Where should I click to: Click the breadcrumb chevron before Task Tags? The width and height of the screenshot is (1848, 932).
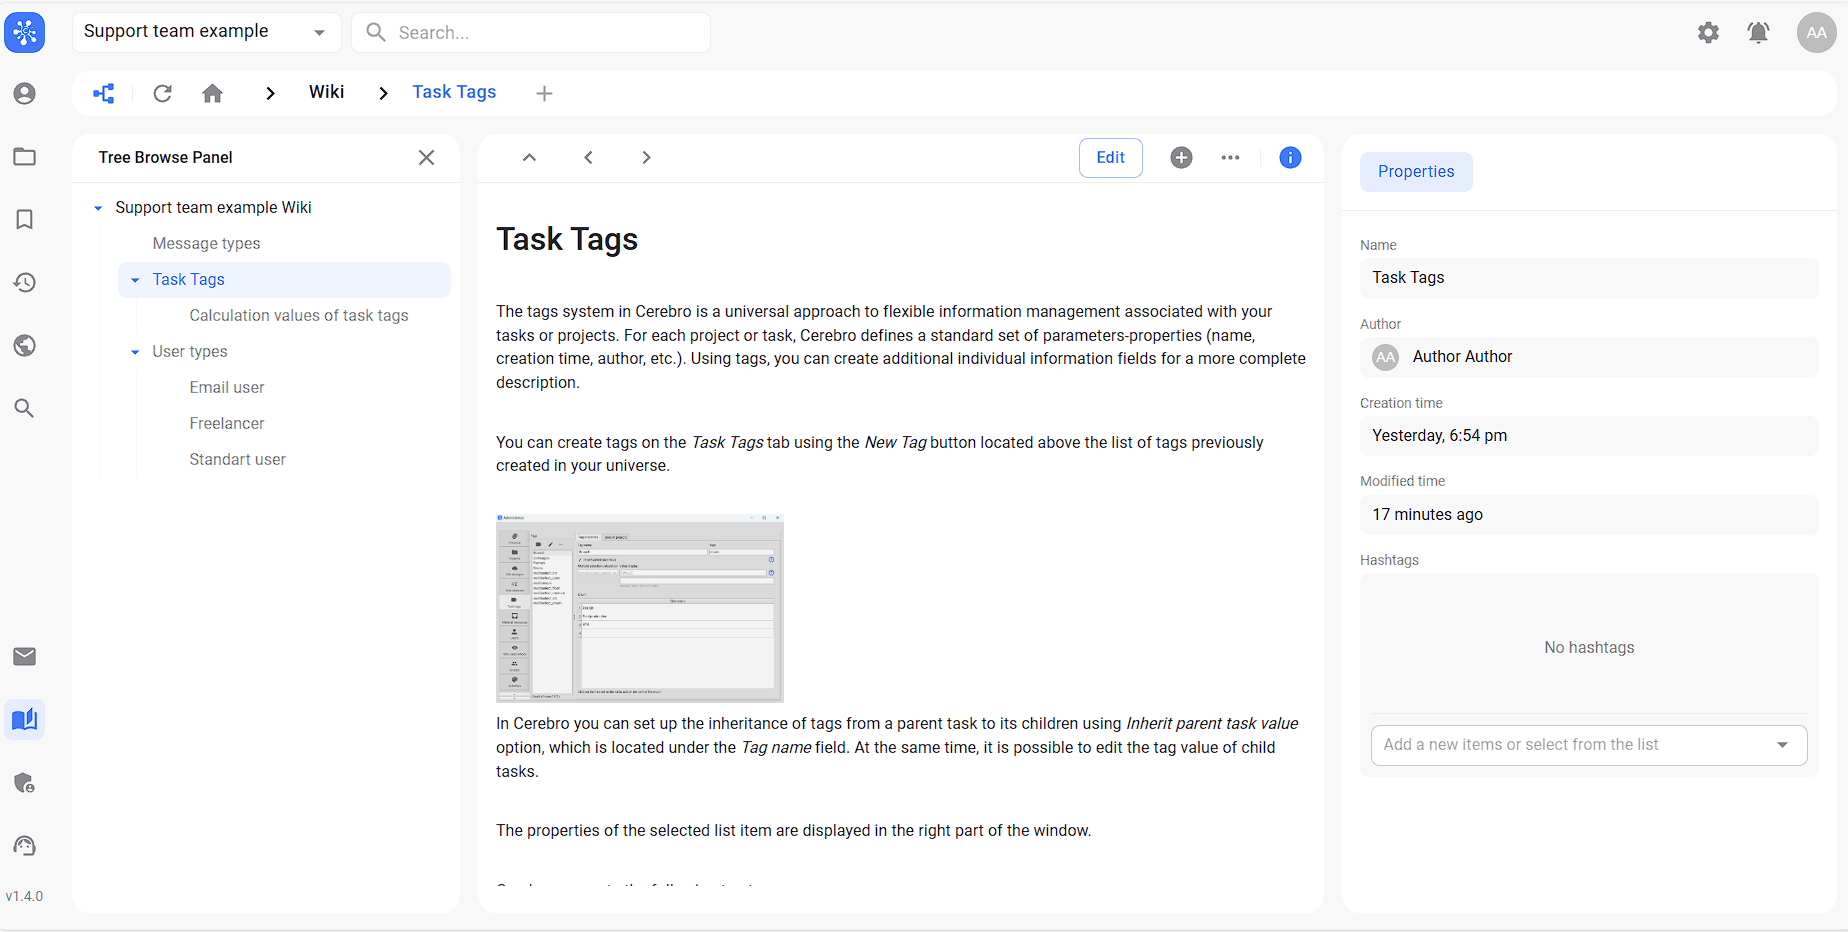click(383, 93)
